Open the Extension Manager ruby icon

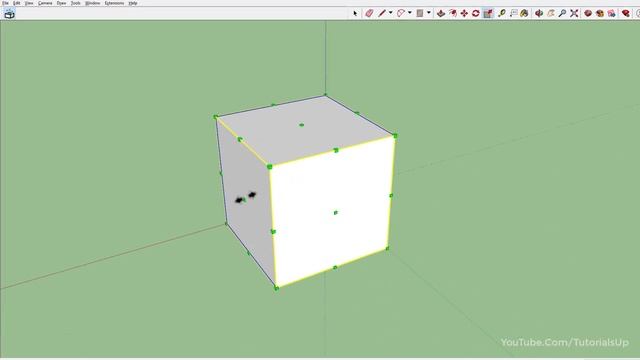[x=626, y=13]
